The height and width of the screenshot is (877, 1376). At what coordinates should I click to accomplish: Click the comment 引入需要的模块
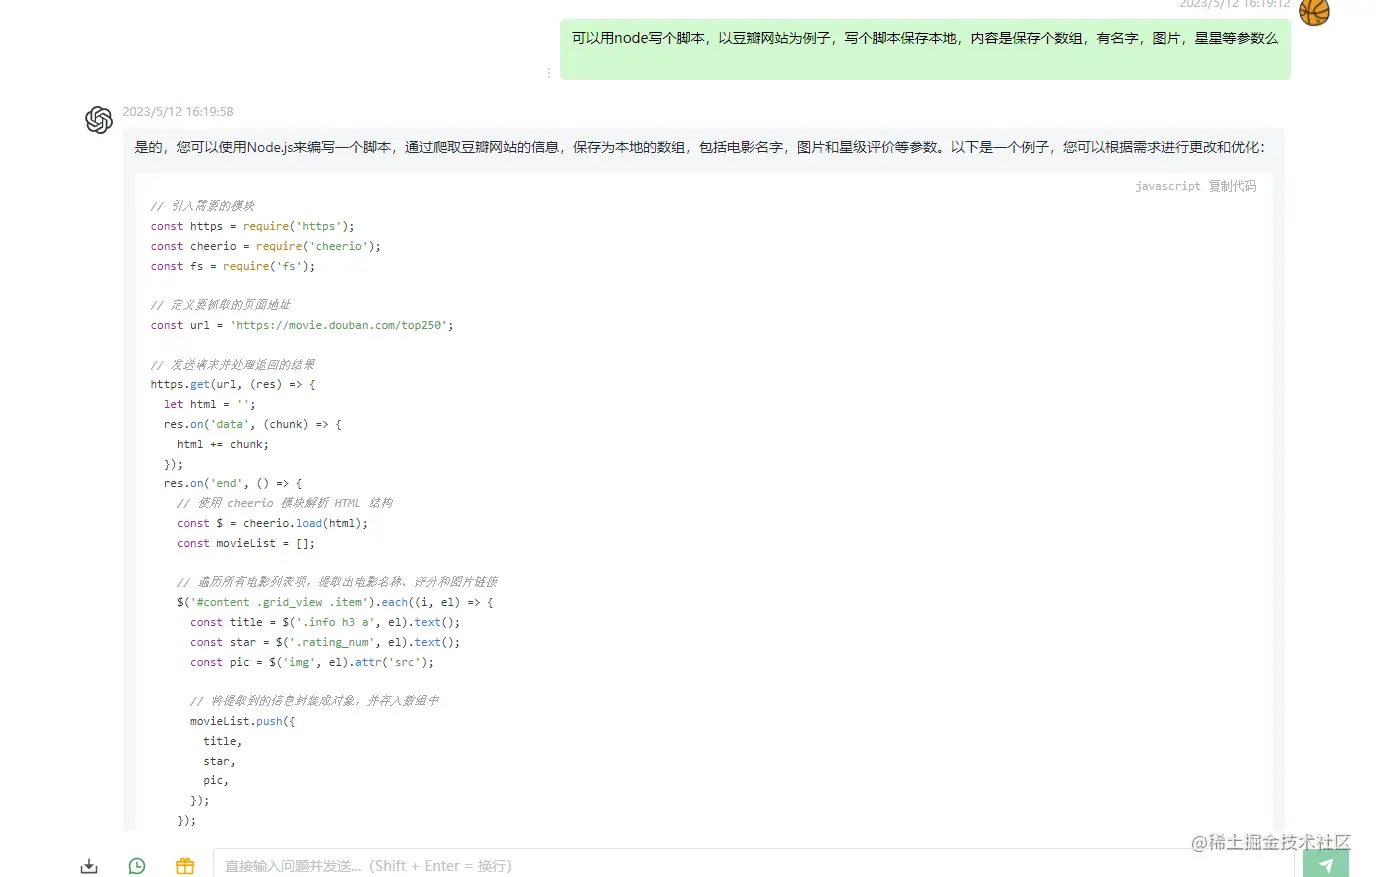click(203, 206)
